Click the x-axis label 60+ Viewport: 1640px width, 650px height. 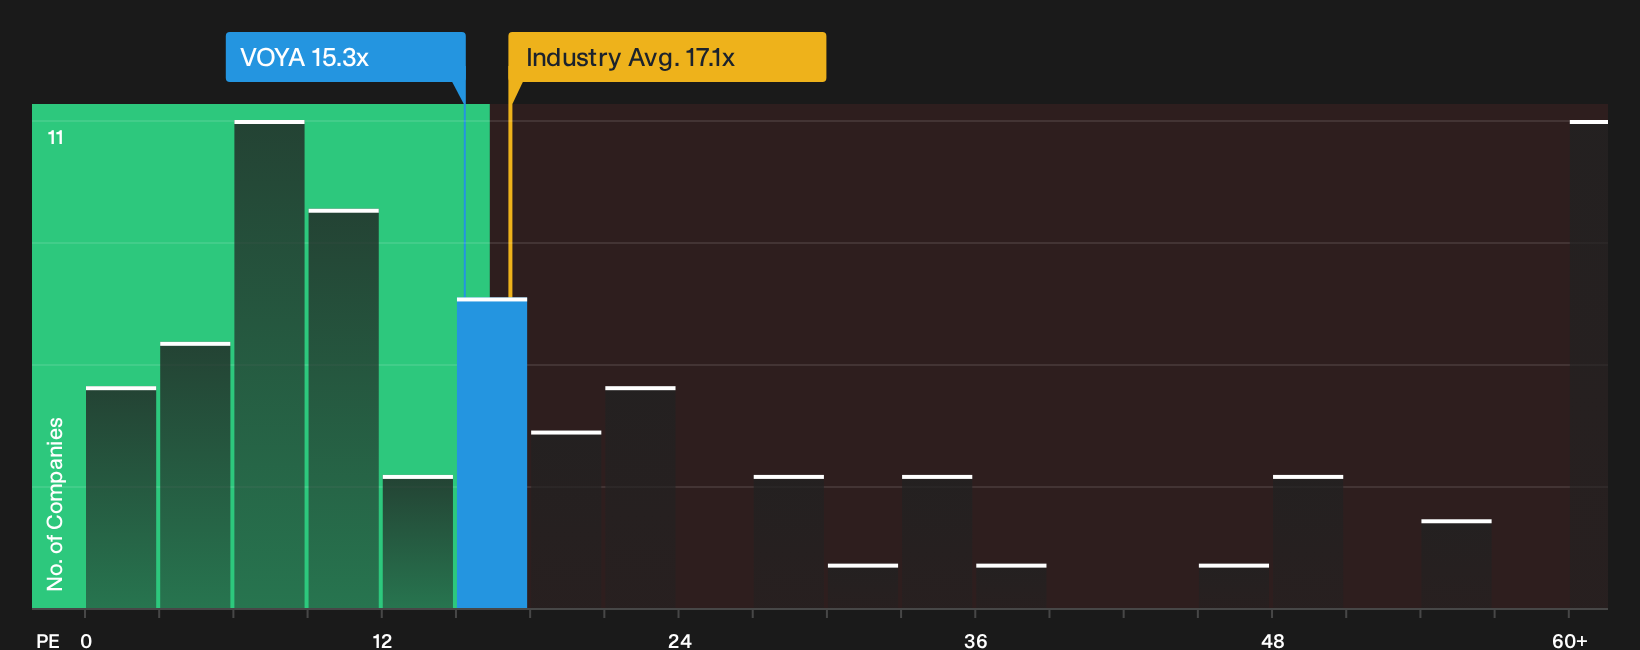pyautogui.click(x=1569, y=640)
